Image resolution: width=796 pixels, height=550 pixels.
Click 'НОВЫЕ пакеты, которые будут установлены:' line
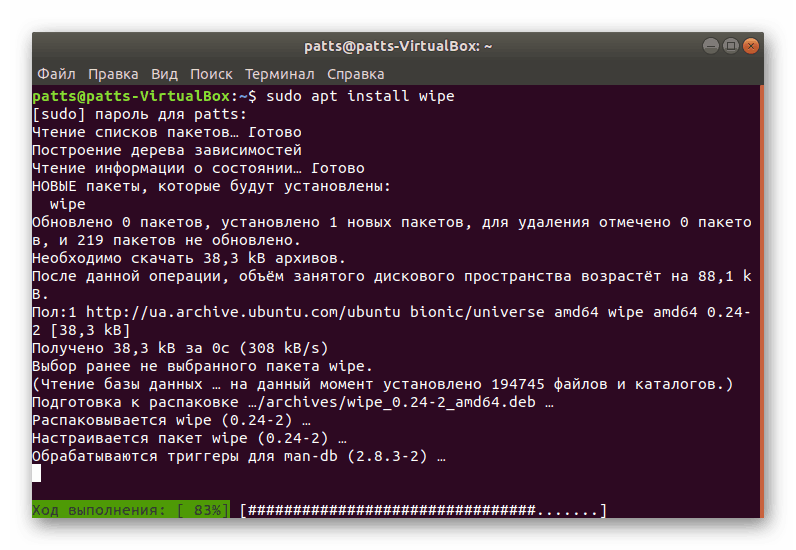pyautogui.click(x=211, y=186)
